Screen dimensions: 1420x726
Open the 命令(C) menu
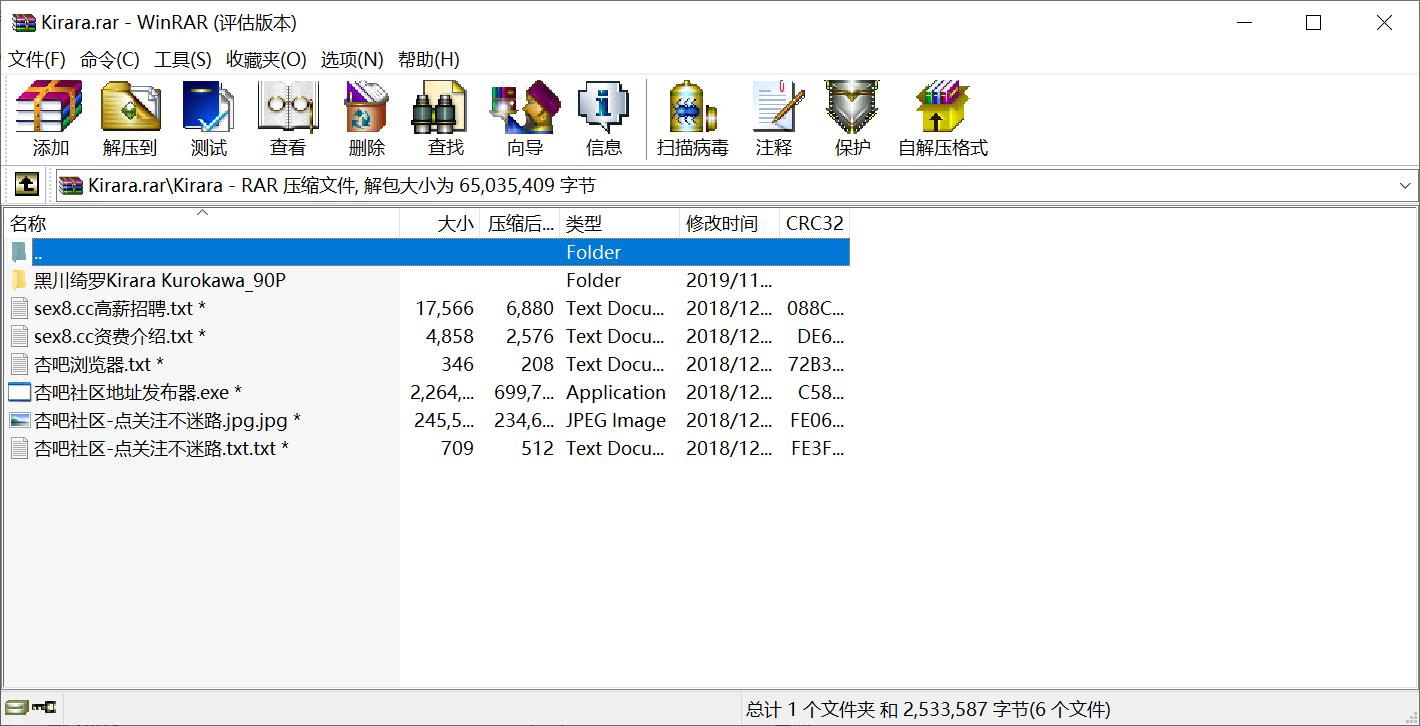110,59
